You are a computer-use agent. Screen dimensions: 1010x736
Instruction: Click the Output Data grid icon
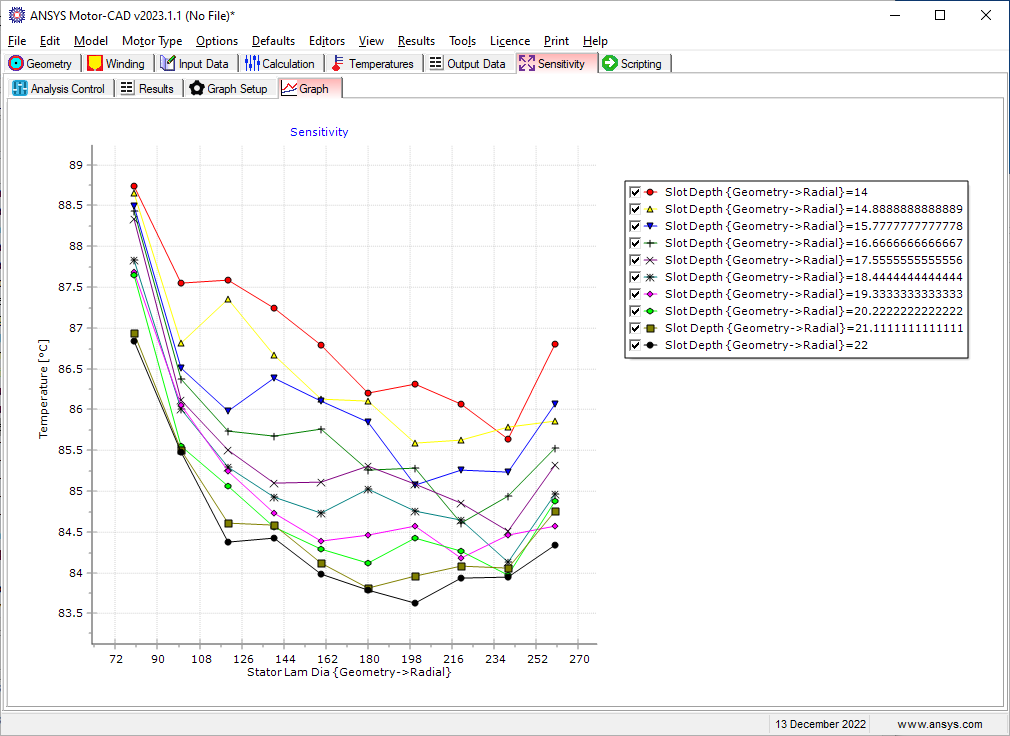pos(436,63)
